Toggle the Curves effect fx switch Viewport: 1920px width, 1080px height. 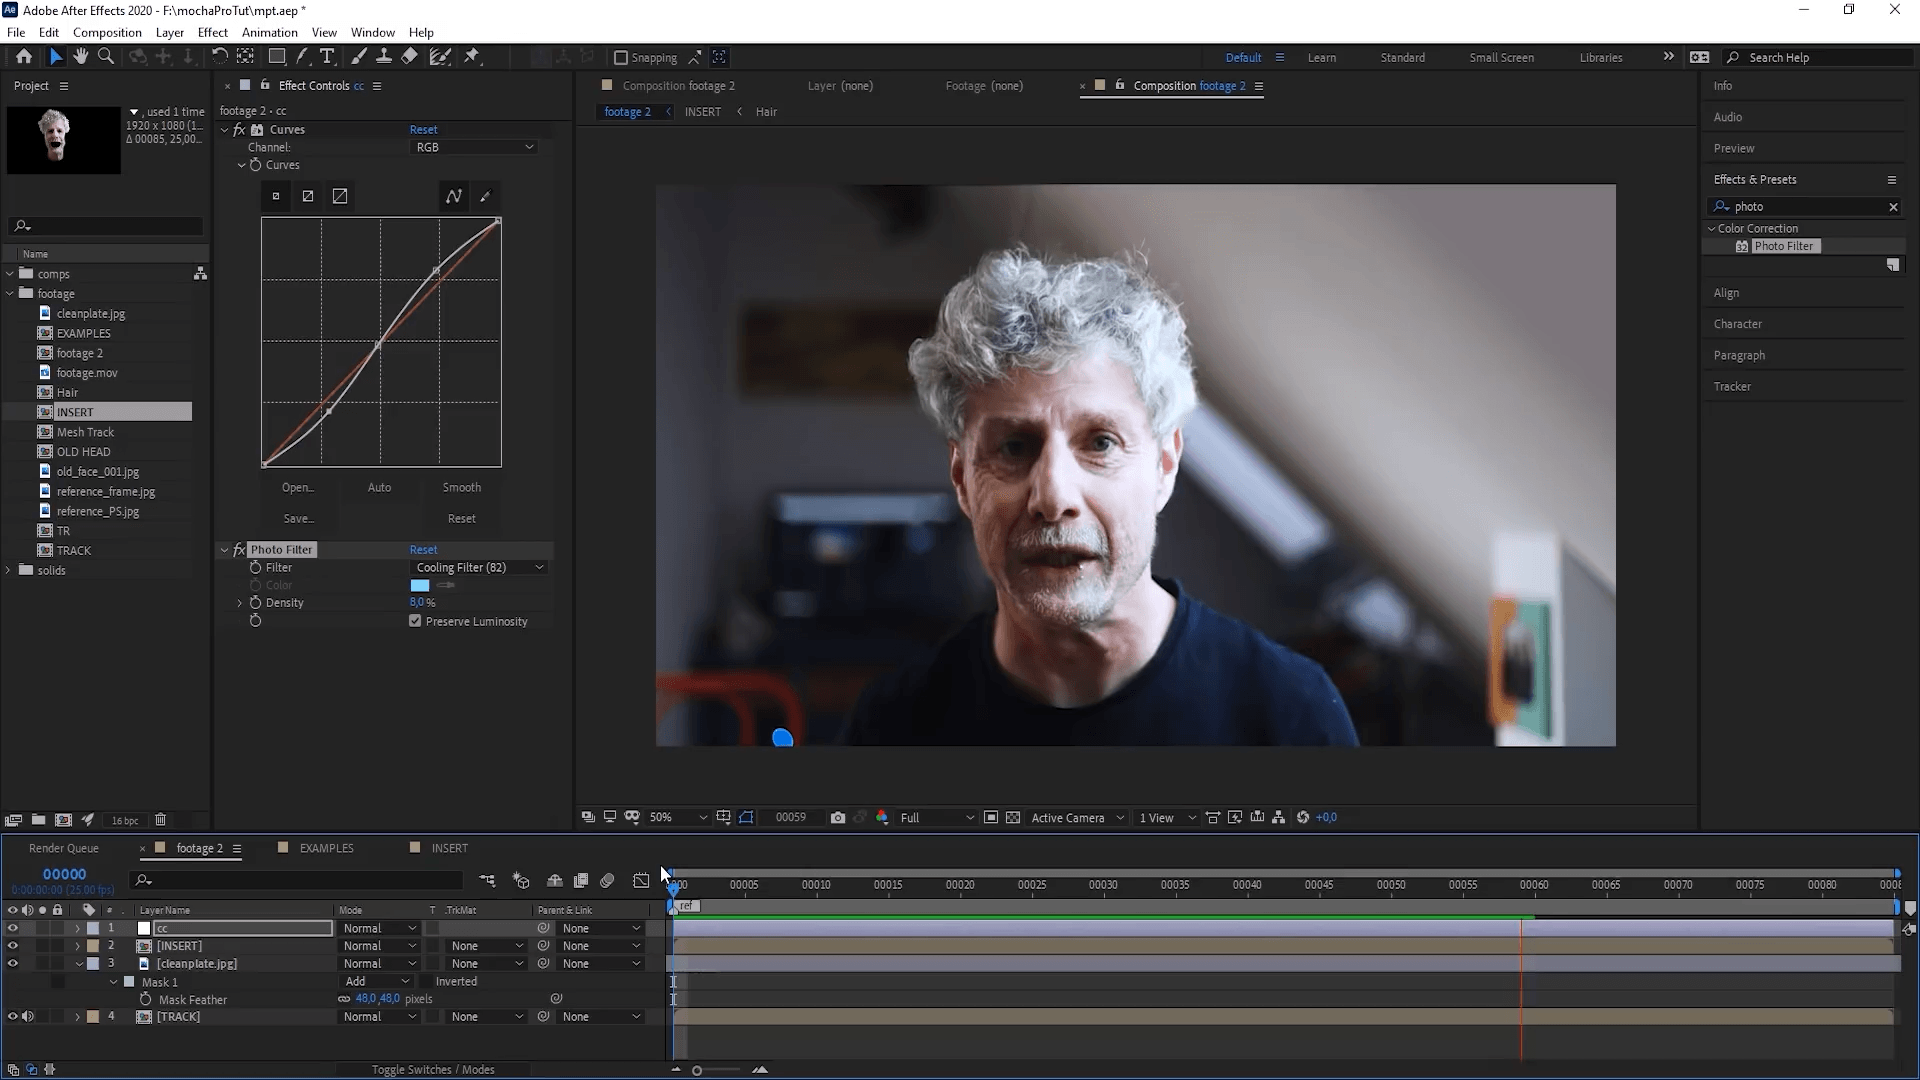tap(239, 130)
